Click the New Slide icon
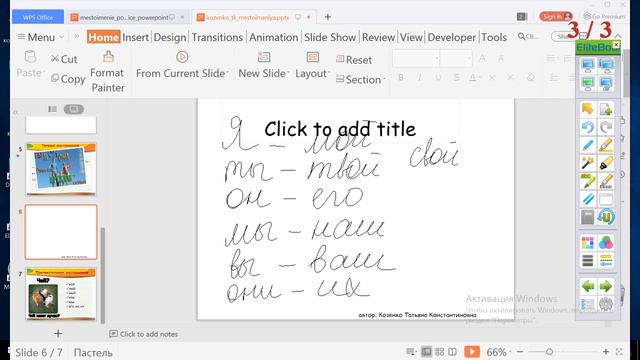Screen dimensions: 640x360 [x=264, y=58]
